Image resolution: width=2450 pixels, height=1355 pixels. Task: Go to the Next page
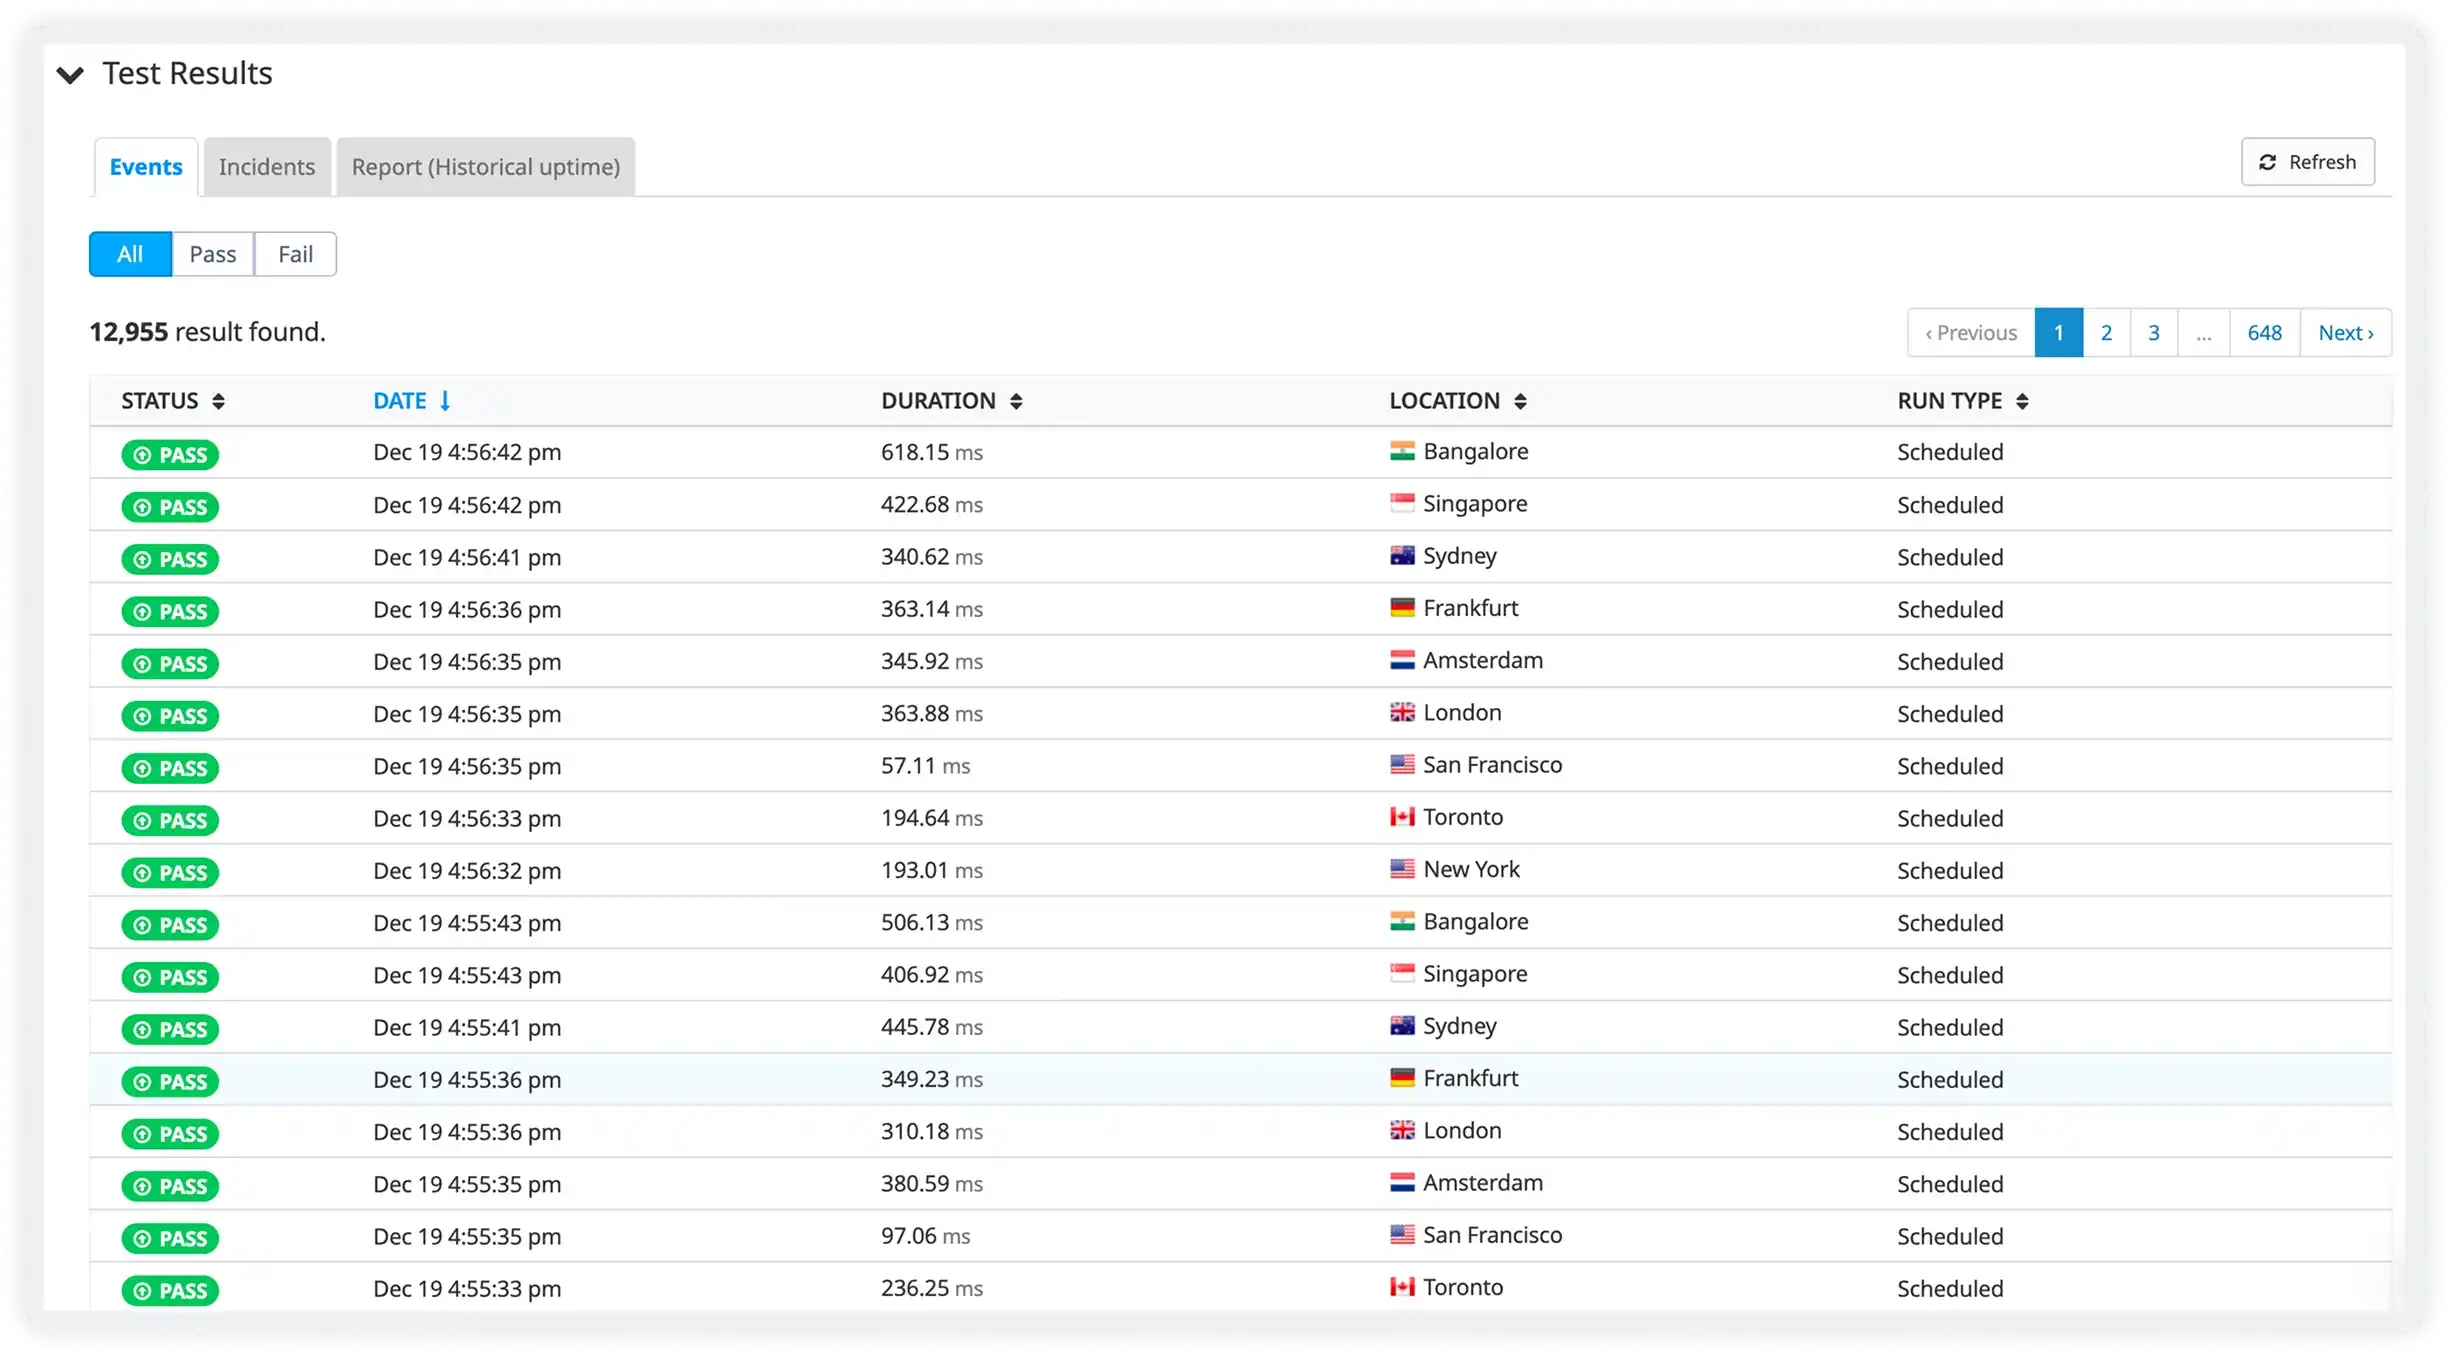2347,332
